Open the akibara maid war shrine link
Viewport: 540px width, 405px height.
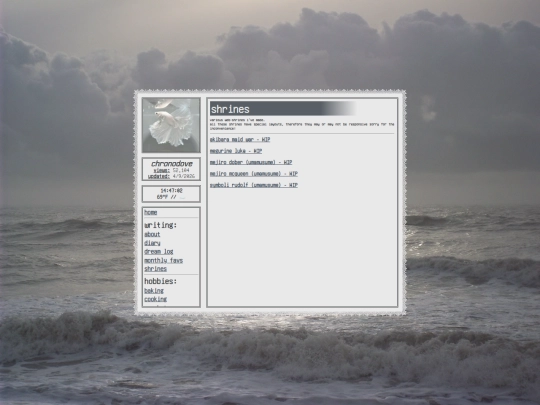pyautogui.click(x=240, y=139)
